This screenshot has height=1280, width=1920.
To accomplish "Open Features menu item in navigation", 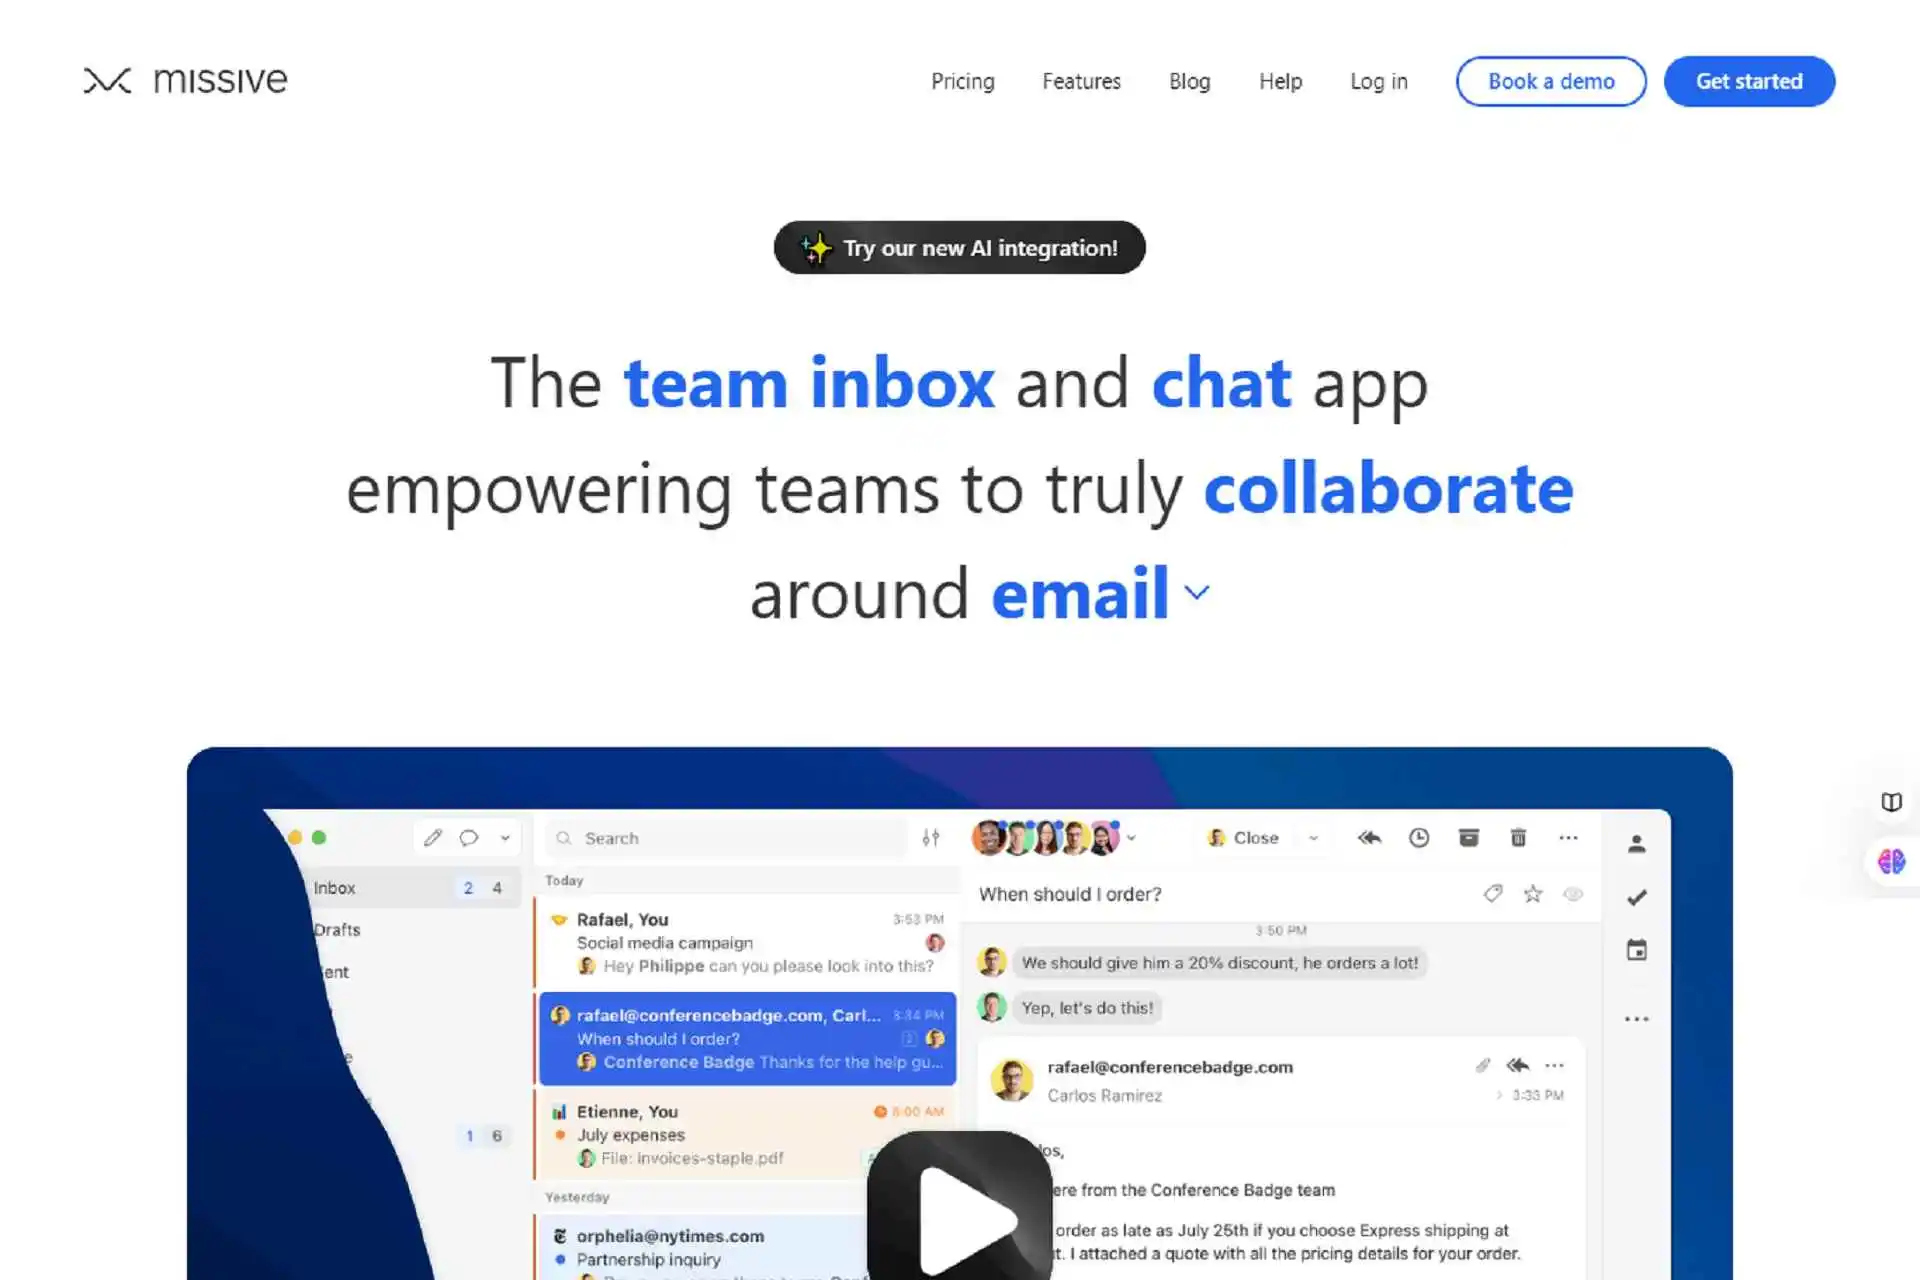I will point(1080,81).
